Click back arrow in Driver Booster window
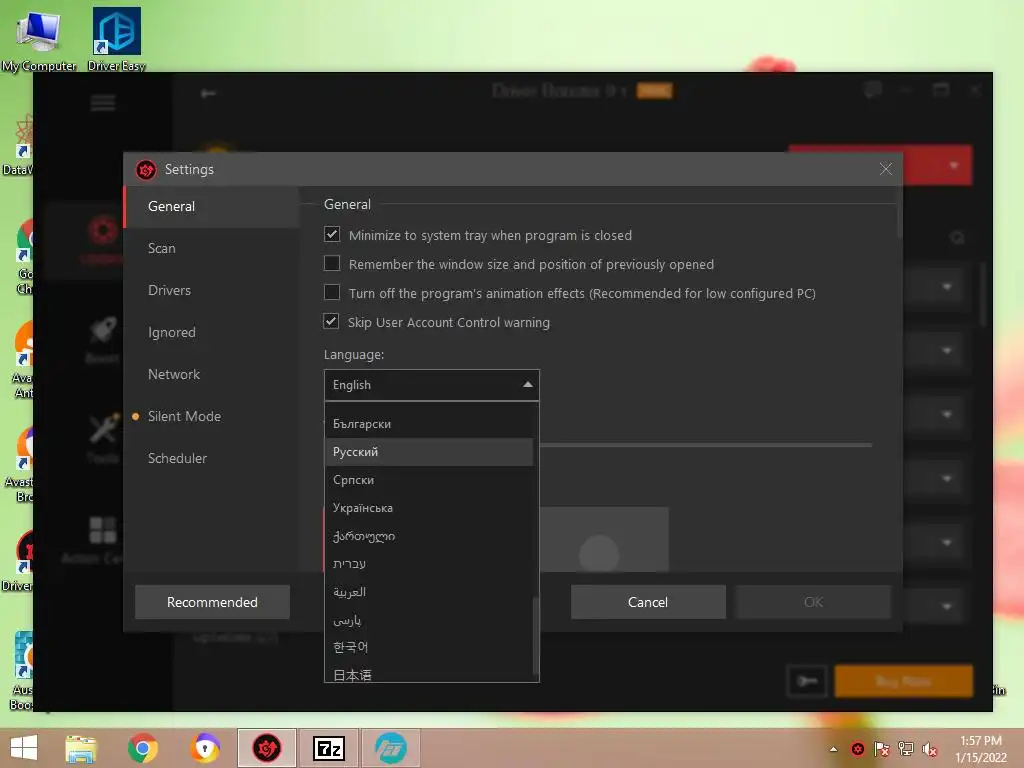 (208, 93)
